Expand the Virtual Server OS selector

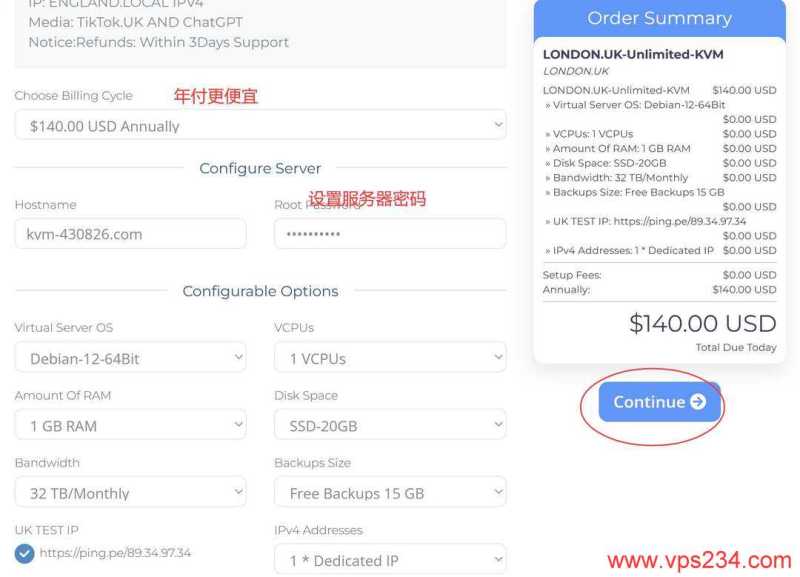tap(131, 357)
